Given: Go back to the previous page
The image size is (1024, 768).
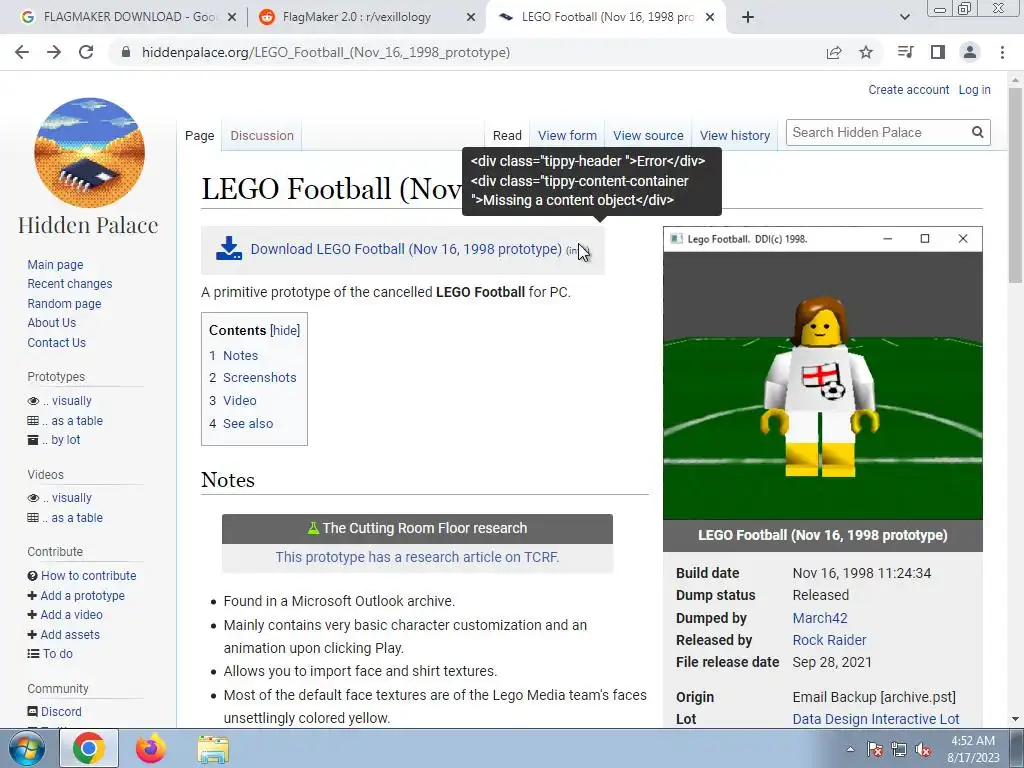Looking at the screenshot, I should (22, 52).
